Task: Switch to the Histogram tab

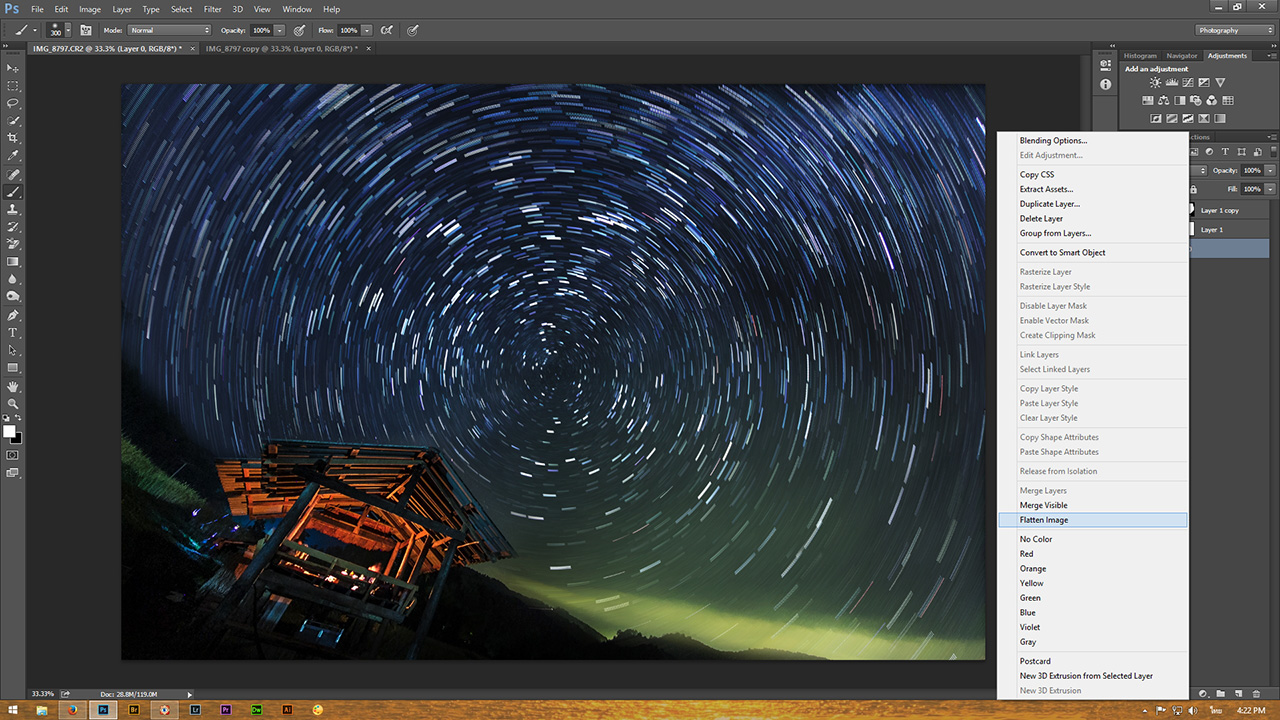Action: (x=1140, y=56)
